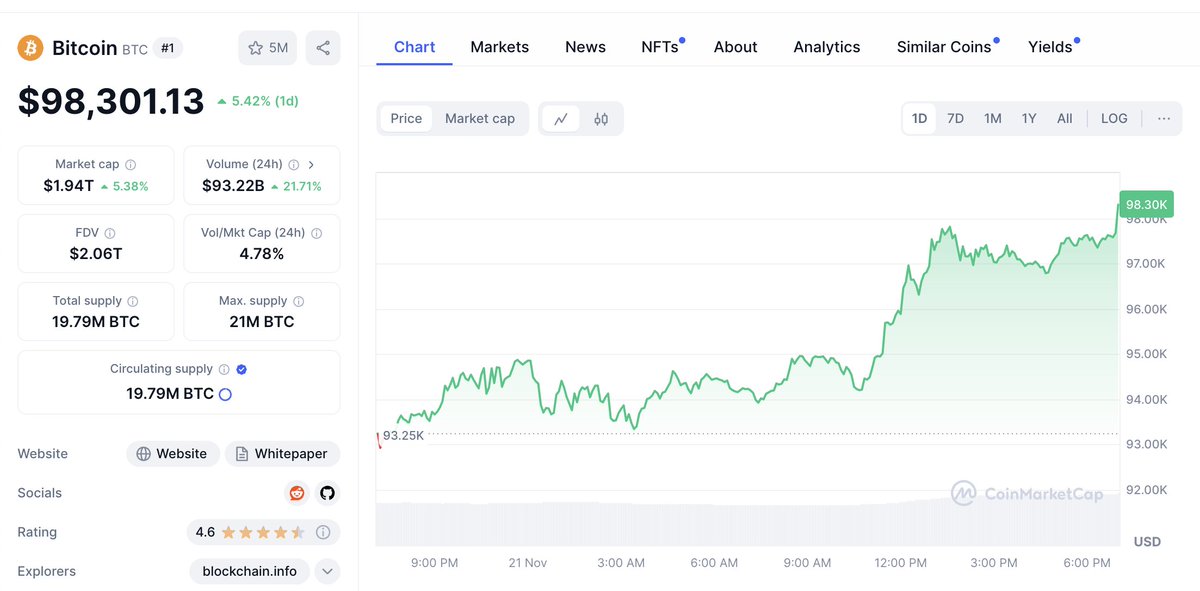Open Bitcoin's Reddit social icon
This screenshot has width=1200, height=591.
[296, 493]
